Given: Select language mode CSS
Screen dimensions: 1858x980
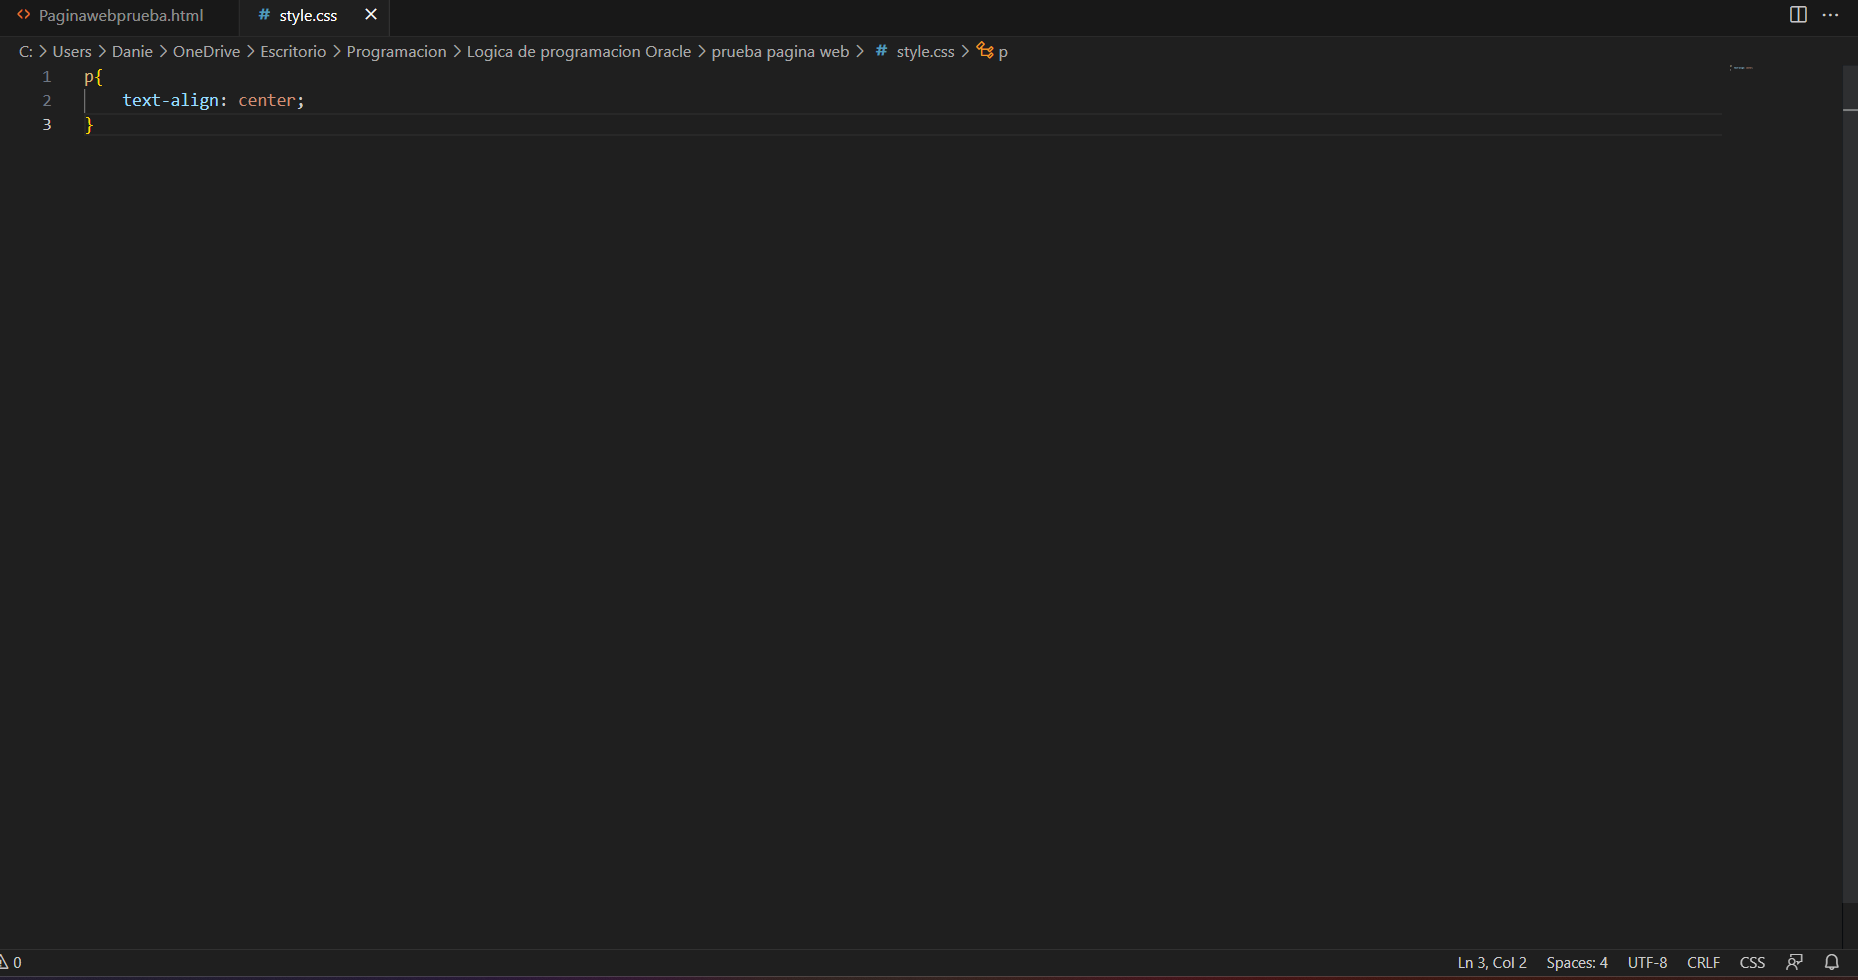Looking at the screenshot, I should [1752, 962].
